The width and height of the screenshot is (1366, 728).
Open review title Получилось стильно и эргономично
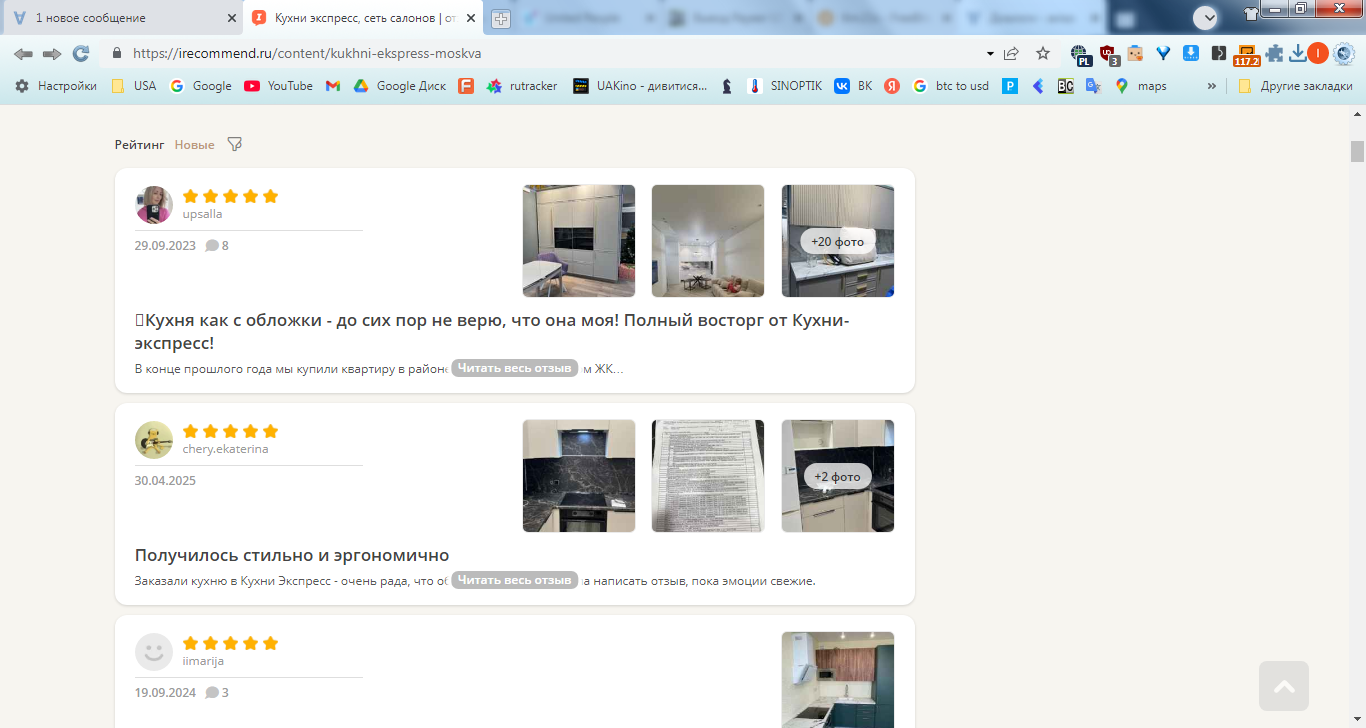point(292,555)
